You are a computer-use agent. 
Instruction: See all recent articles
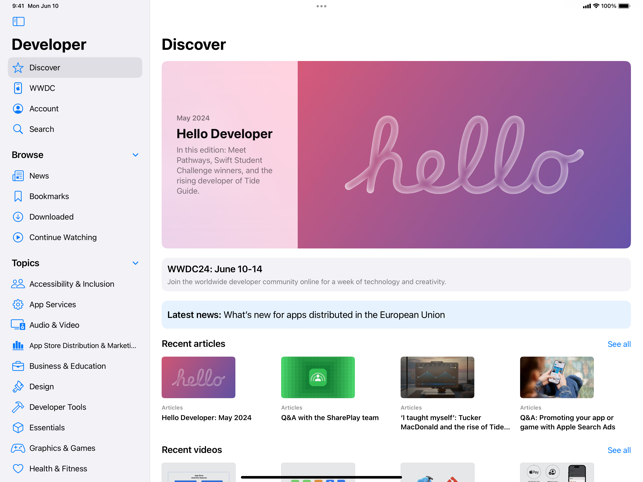click(x=619, y=344)
